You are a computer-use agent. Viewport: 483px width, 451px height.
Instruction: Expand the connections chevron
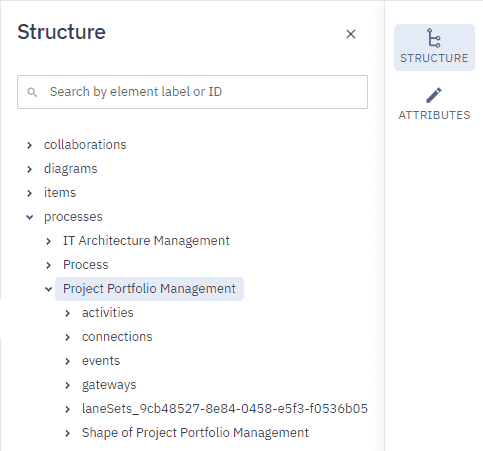tap(68, 337)
